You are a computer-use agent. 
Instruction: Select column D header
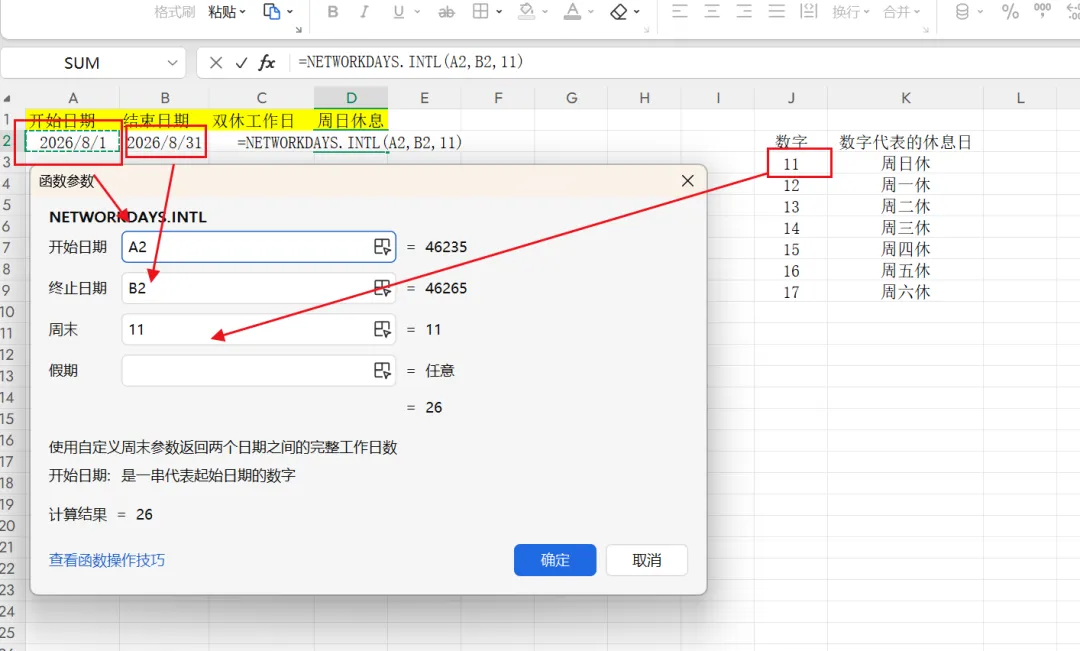pos(351,98)
